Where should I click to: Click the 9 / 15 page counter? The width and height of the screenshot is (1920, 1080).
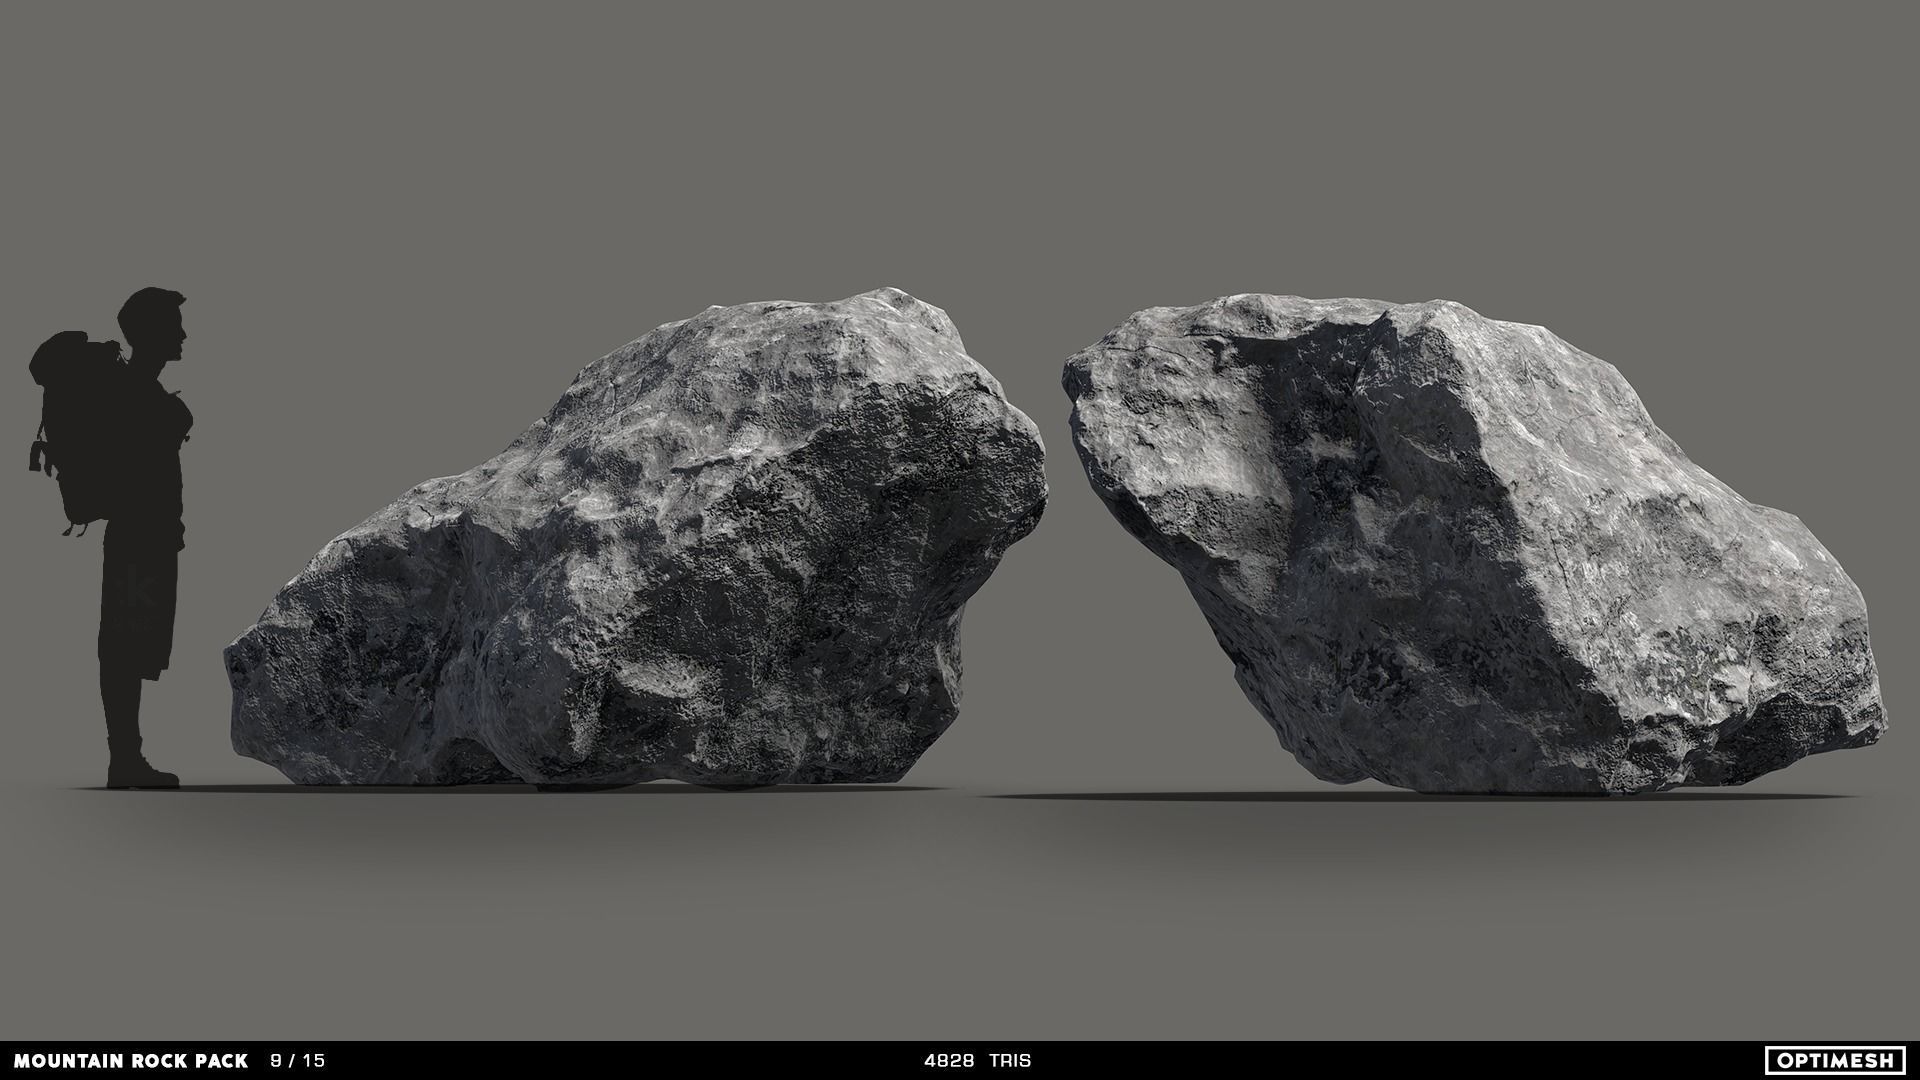point(298,1061)
